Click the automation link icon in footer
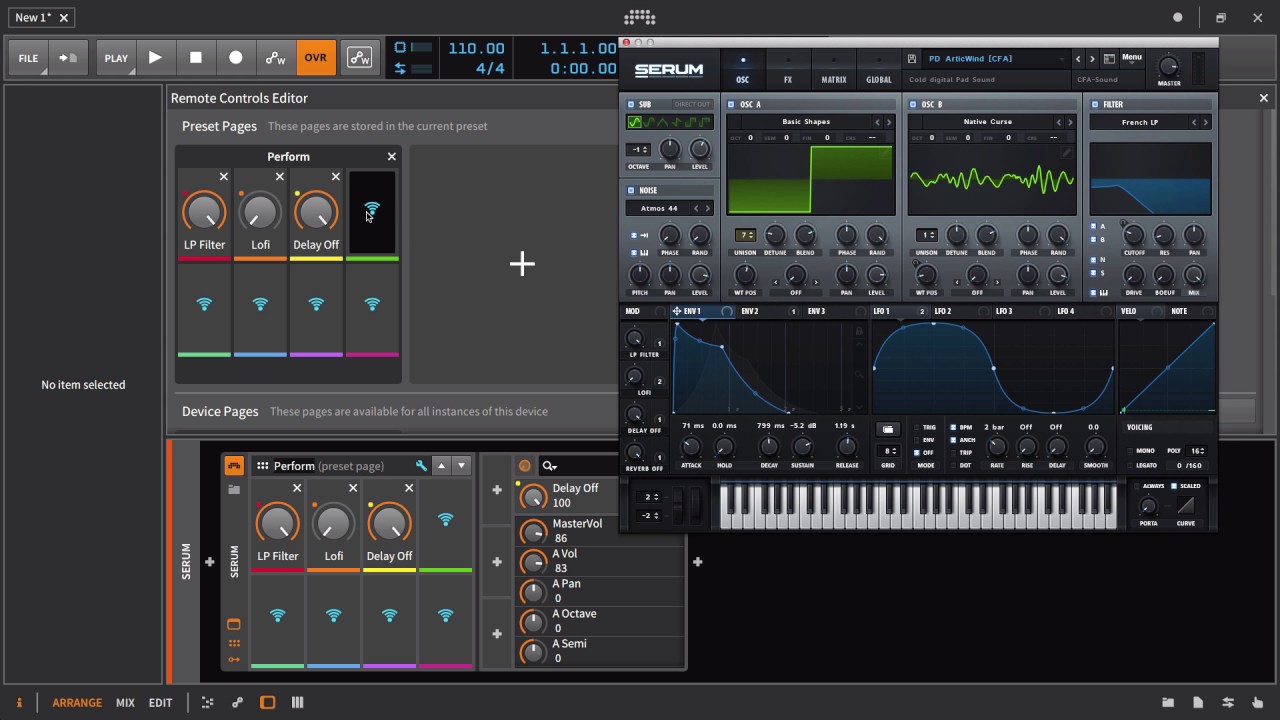Viewport: 1280px width, 720px height. click(237, 703)
